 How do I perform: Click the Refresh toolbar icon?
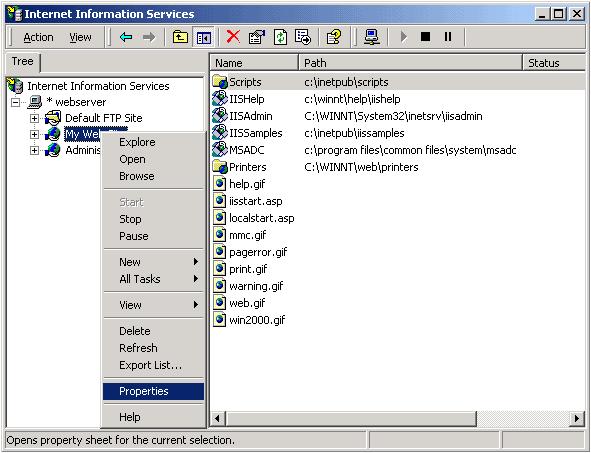(x=280, y=37)
